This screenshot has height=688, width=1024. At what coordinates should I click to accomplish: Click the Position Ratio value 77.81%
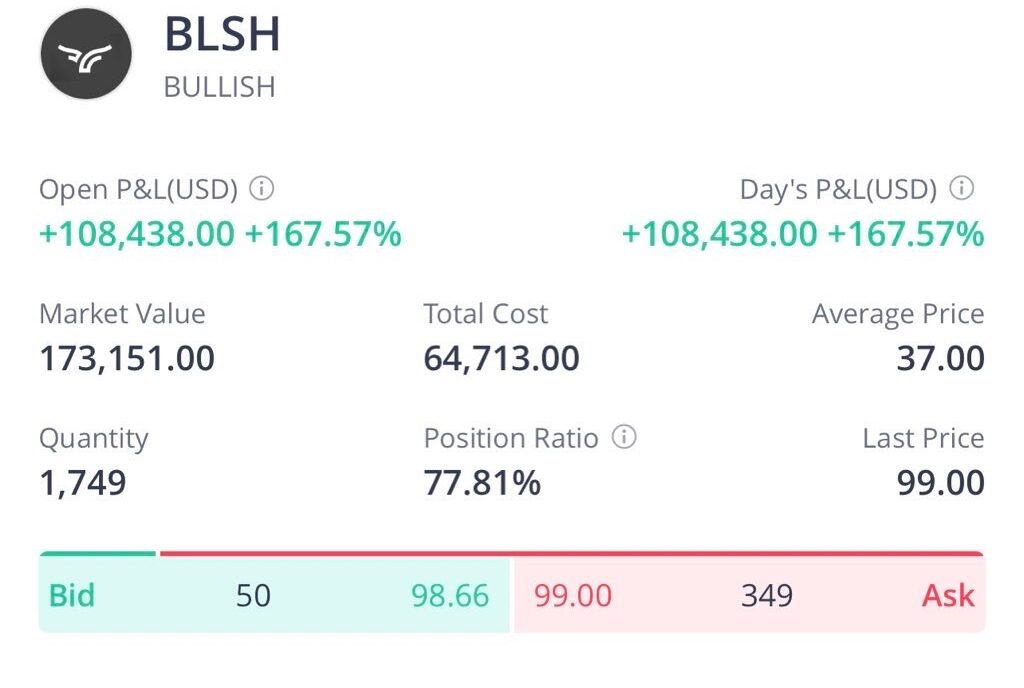pyautogui.click(x=482, y=483)
